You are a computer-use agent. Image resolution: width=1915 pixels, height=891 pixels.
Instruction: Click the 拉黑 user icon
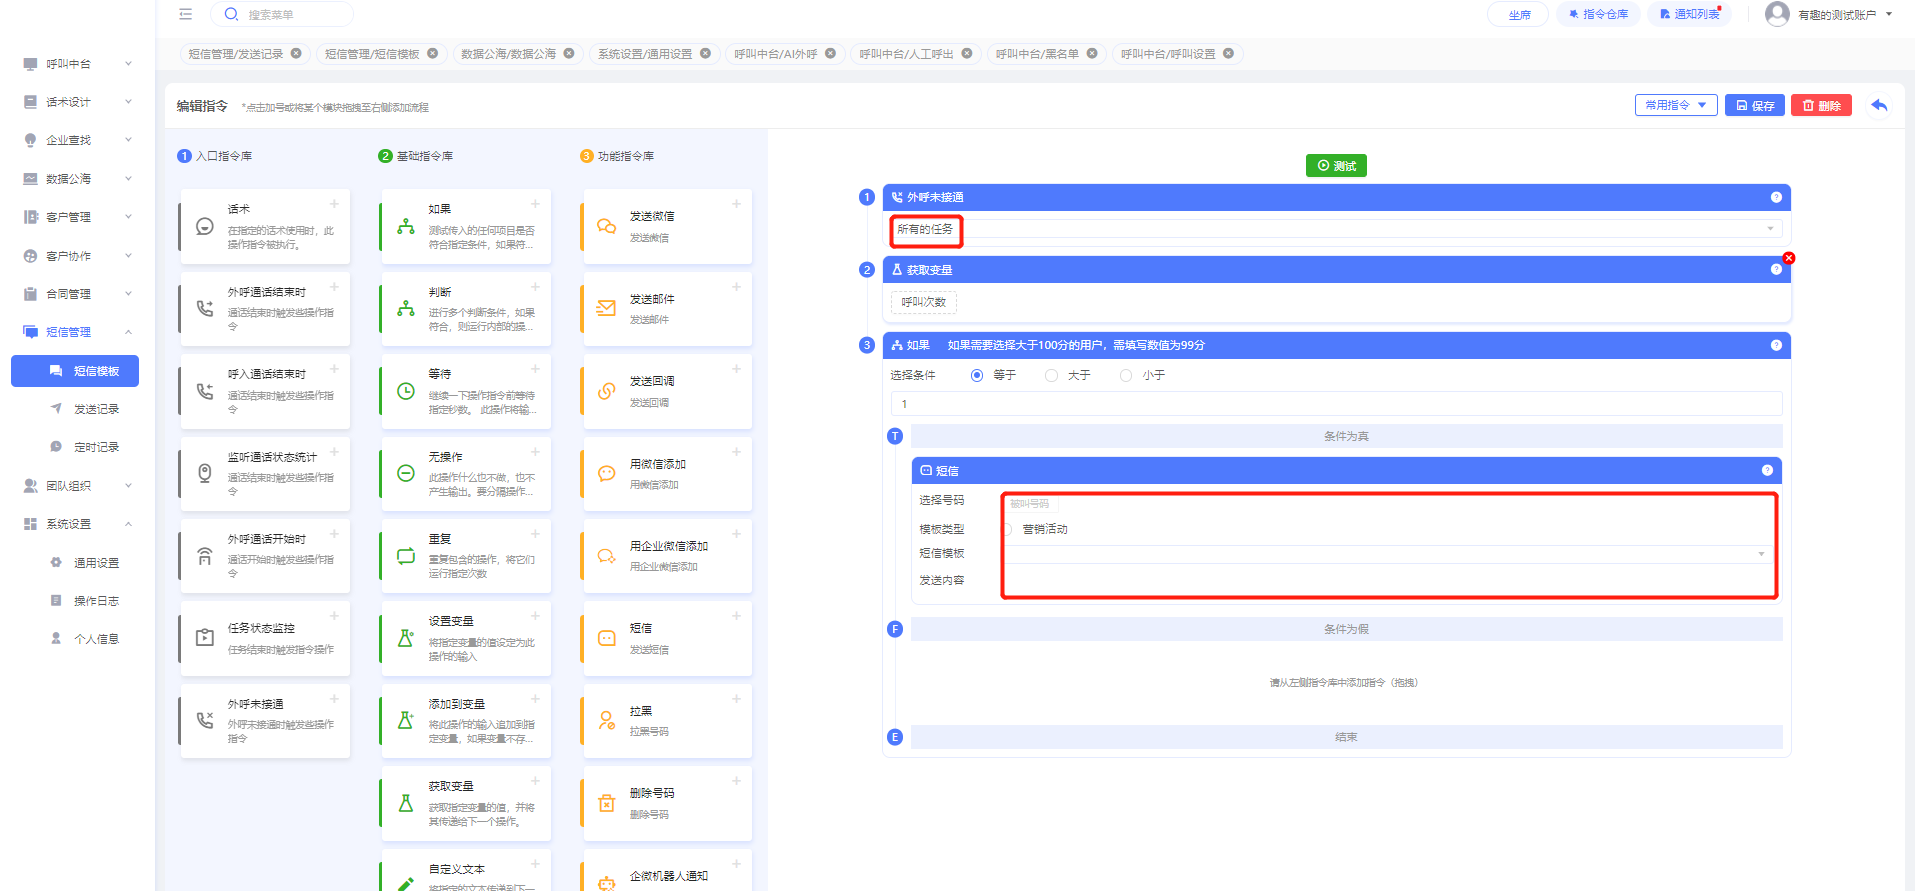(607, 720)
